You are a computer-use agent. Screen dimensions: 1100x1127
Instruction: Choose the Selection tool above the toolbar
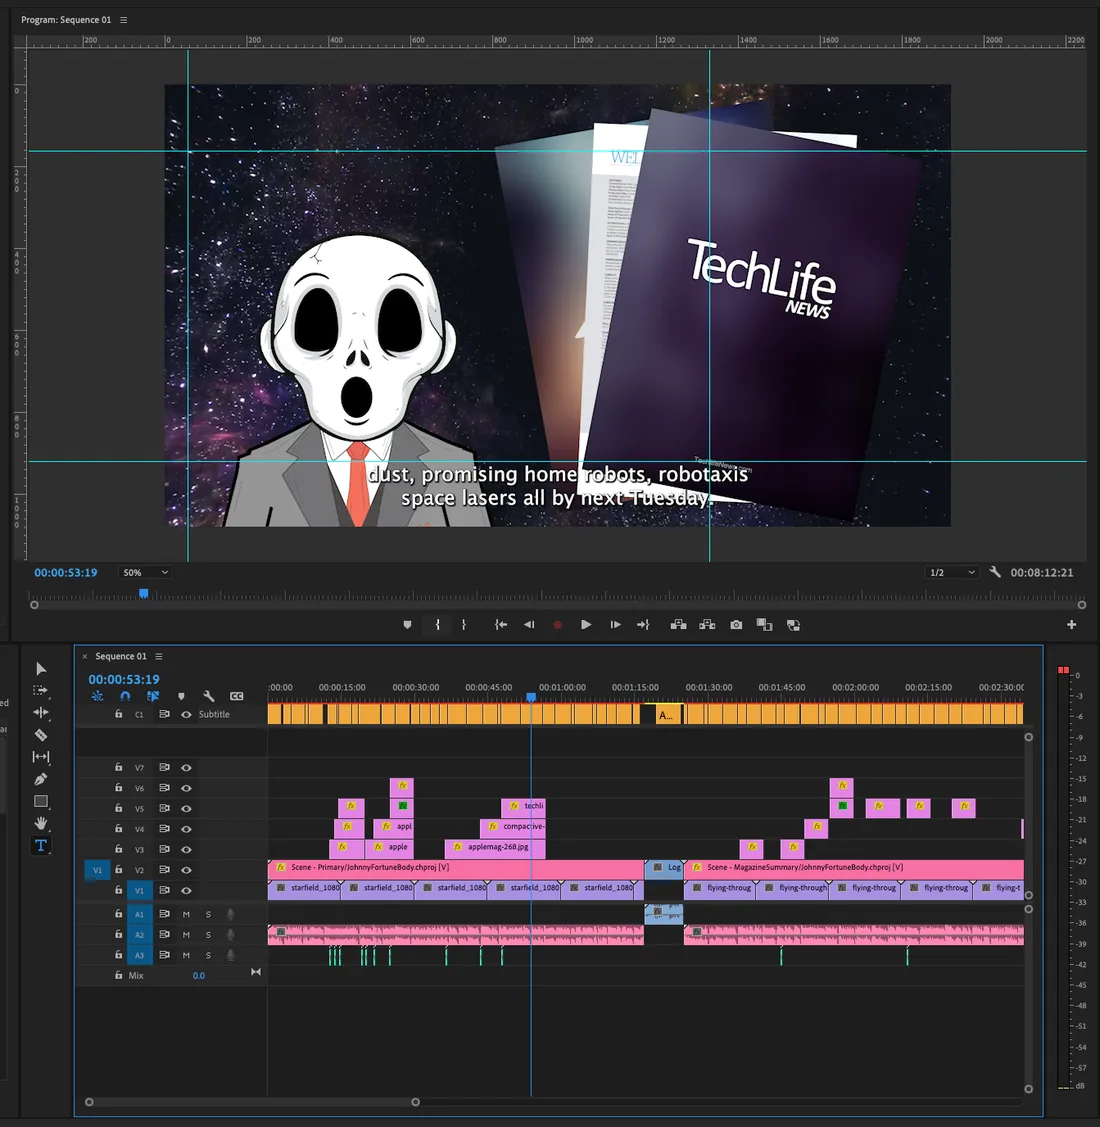pyautogui.click(x=41, y=668)
